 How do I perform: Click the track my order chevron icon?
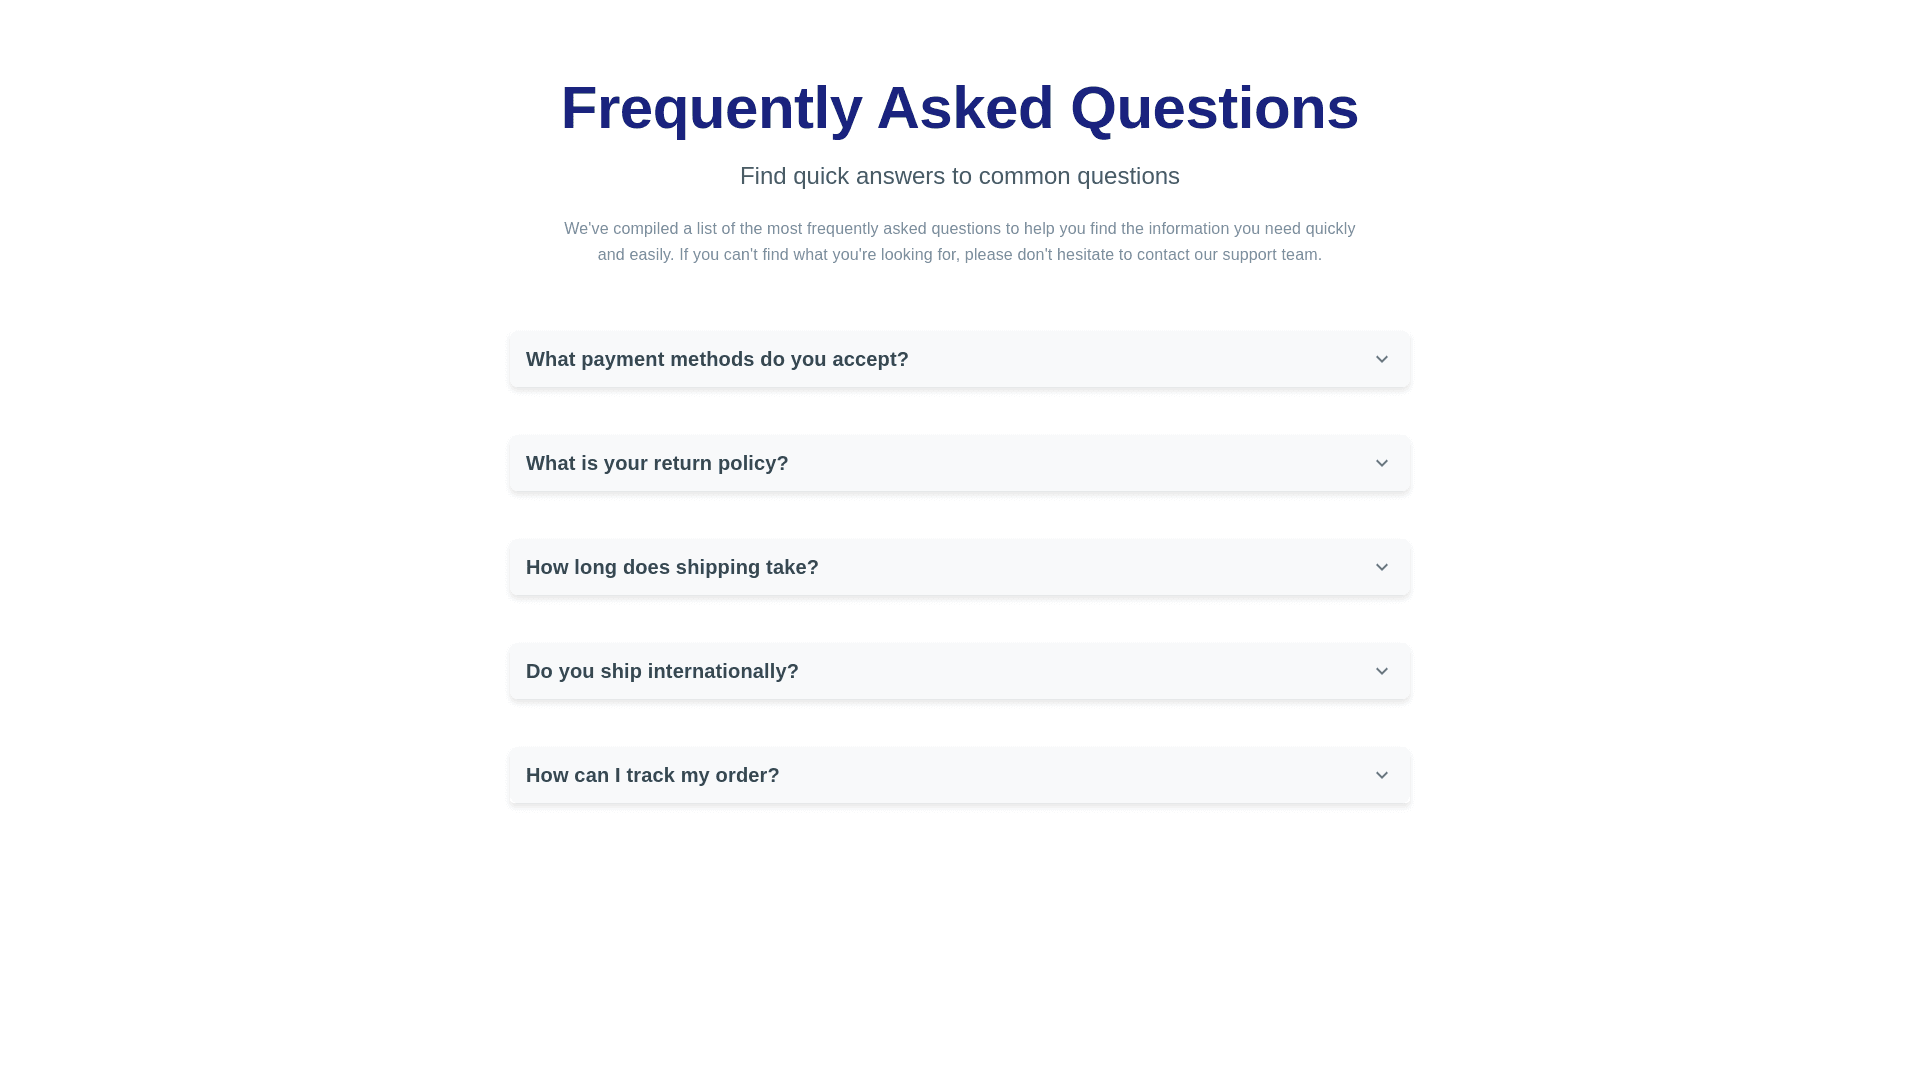point(1381,775)
